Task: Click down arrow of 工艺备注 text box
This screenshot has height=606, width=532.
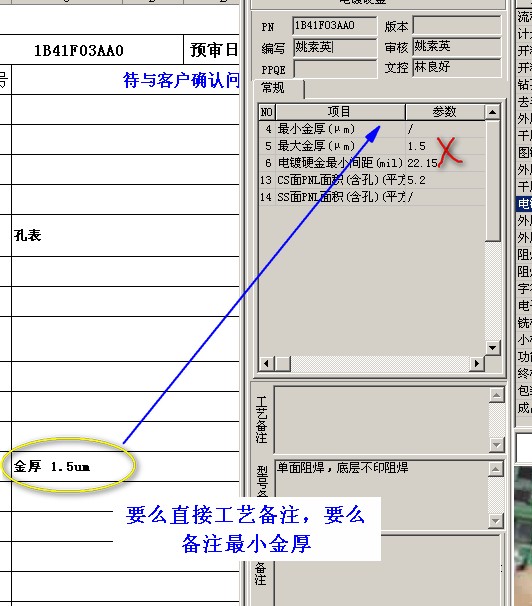Action: [496, 445]
